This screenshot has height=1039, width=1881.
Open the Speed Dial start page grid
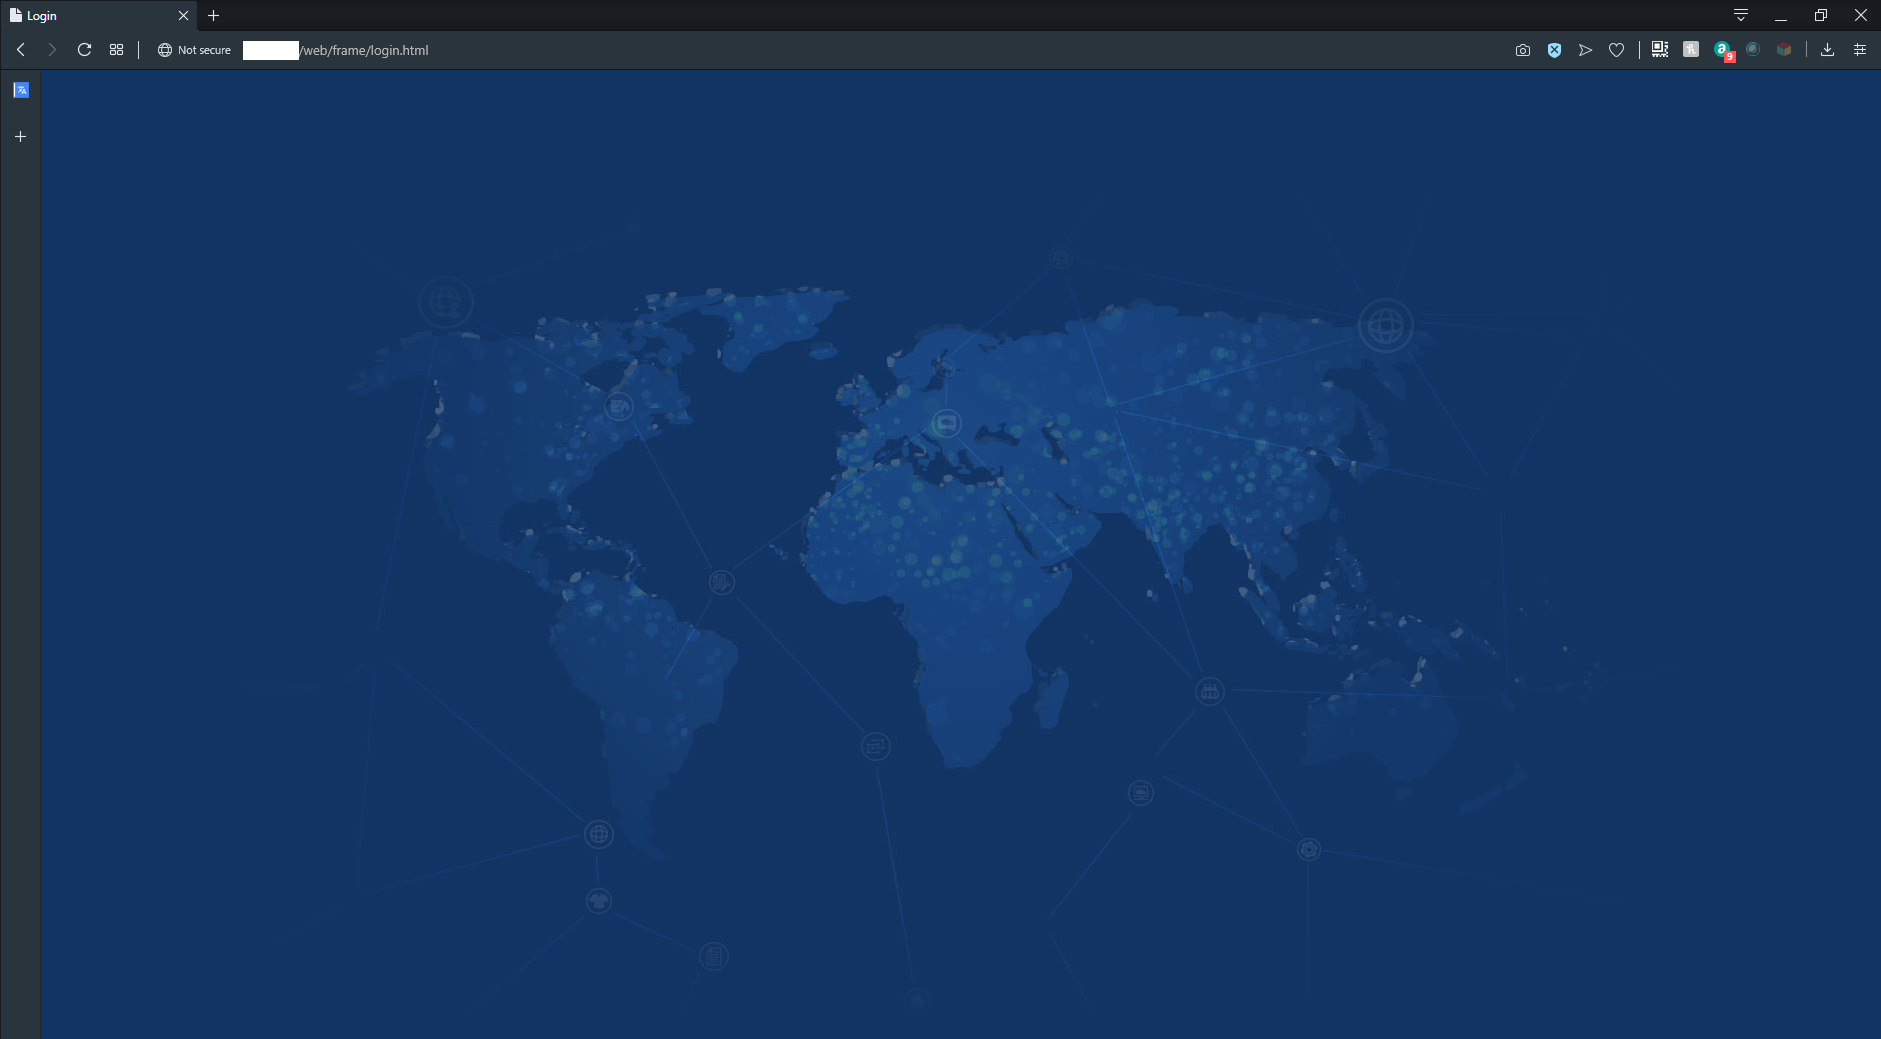click(x=117, y=50)
